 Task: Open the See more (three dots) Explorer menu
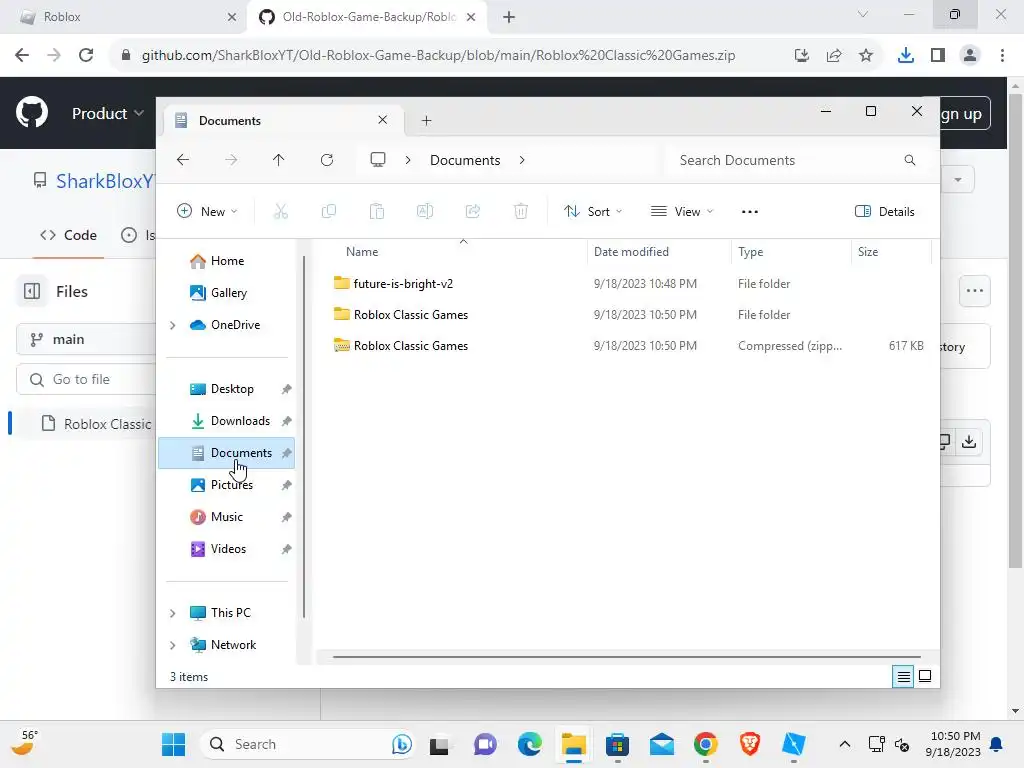click(x=750, y=212)
